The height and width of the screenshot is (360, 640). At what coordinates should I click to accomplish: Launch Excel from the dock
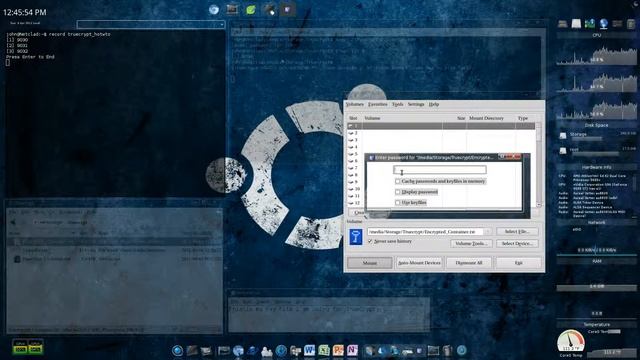tap(324, 350)
